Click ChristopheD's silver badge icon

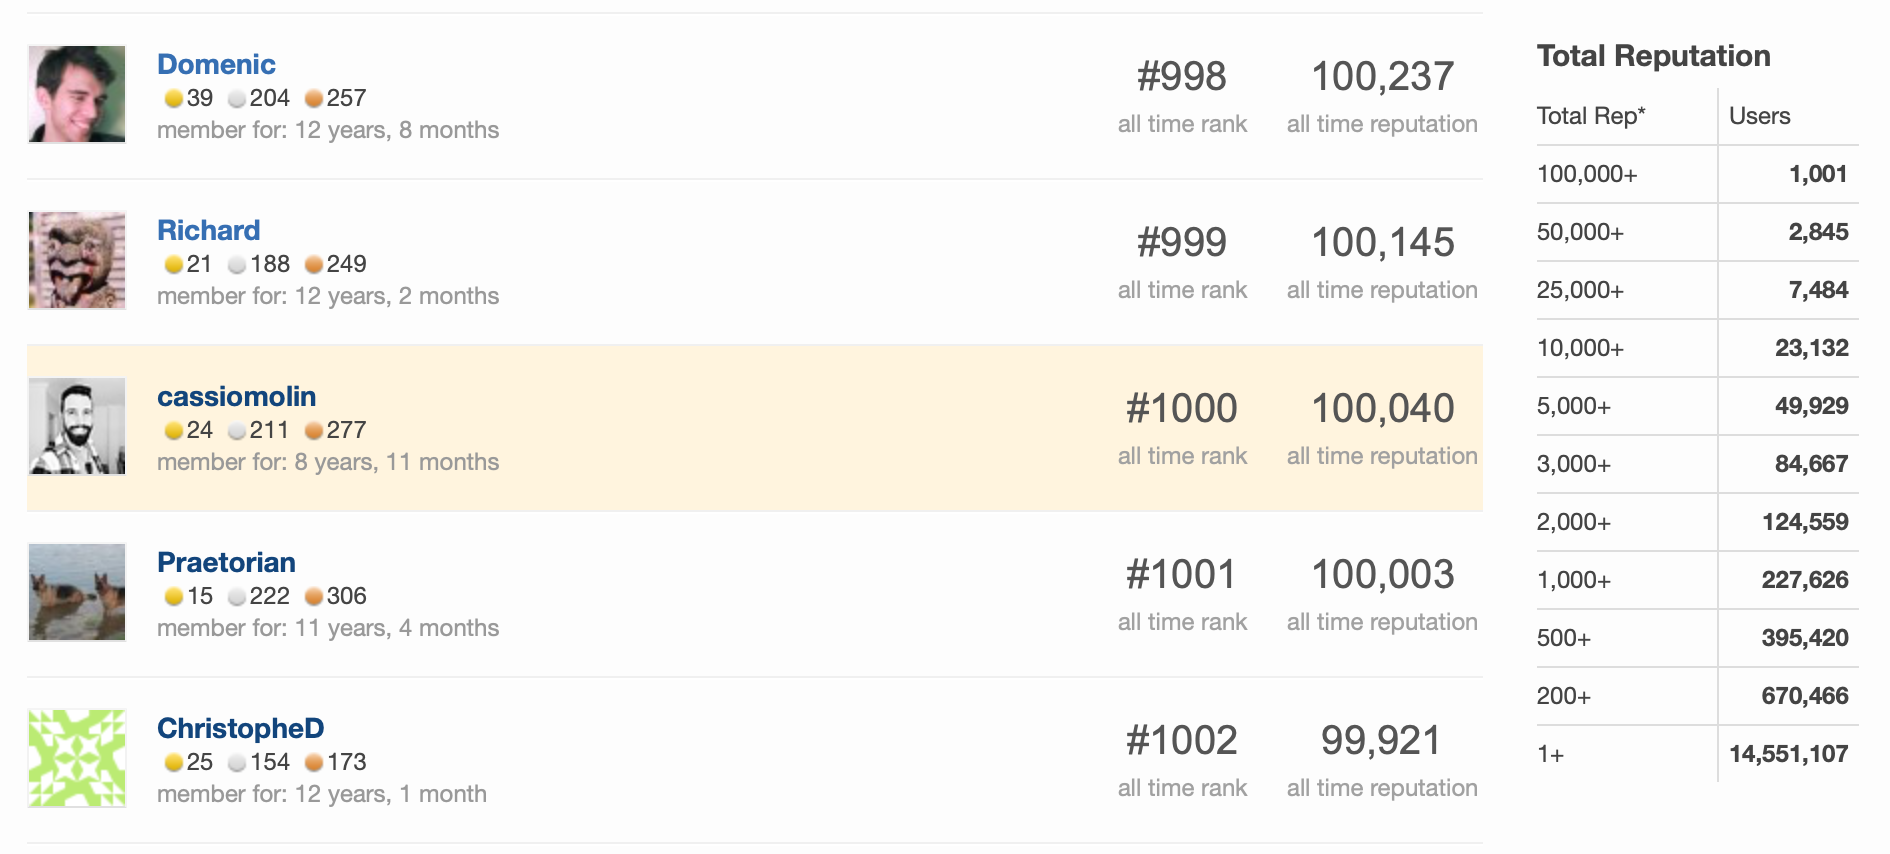pyautogui.click(x=237, y=762)
